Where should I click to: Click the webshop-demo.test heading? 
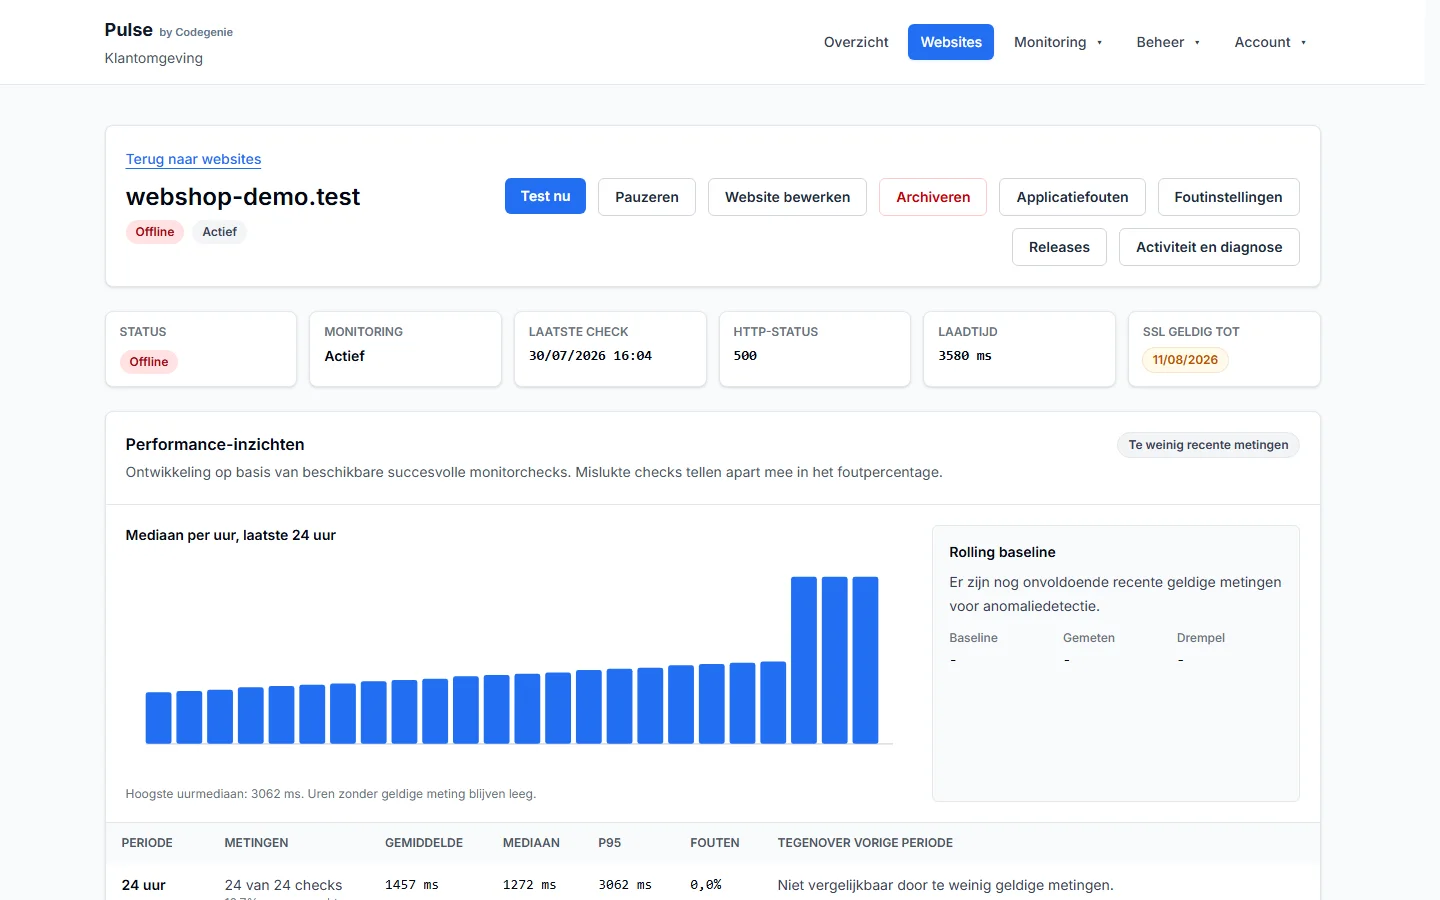(x=243, y=197)
